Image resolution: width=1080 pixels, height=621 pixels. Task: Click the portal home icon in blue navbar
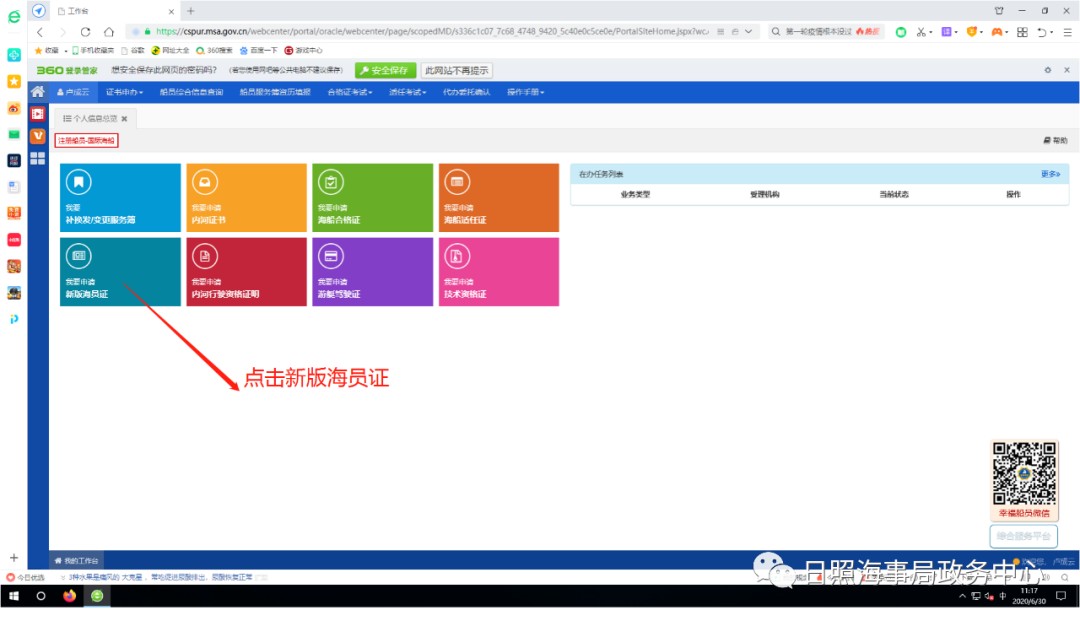point(38,92)
